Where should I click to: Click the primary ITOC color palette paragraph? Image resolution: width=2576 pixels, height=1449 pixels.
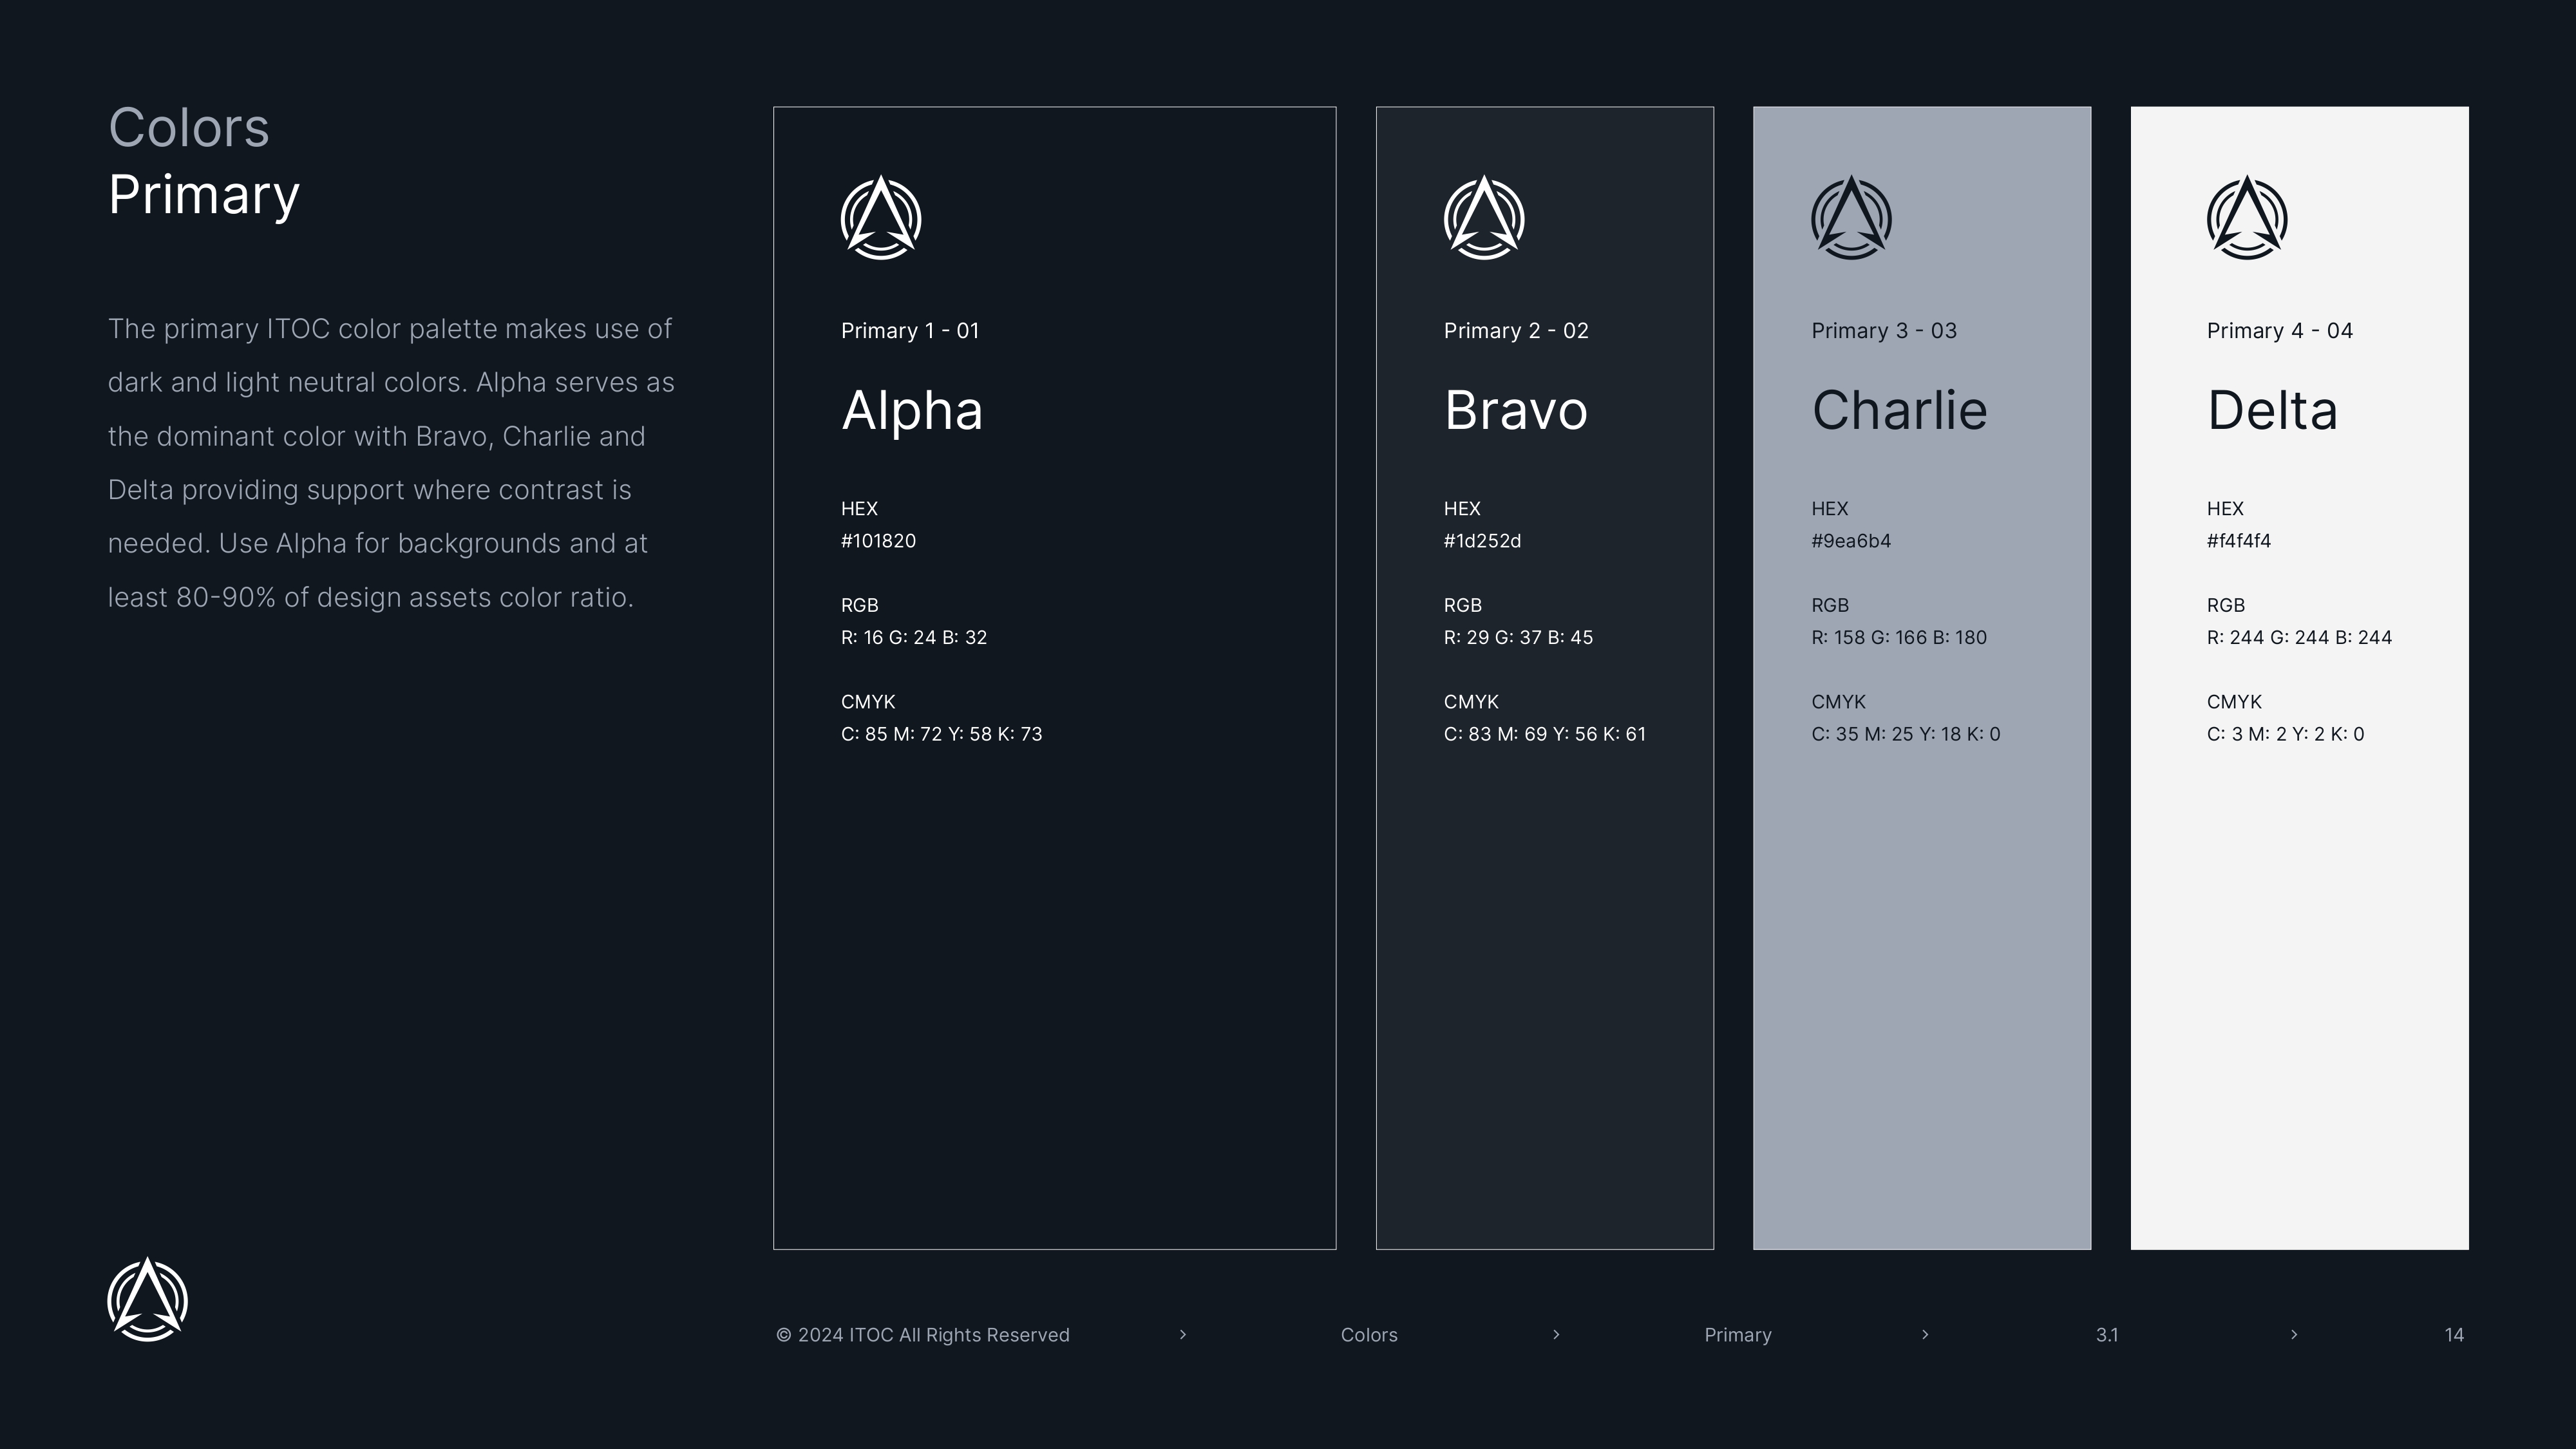point(391,463)
